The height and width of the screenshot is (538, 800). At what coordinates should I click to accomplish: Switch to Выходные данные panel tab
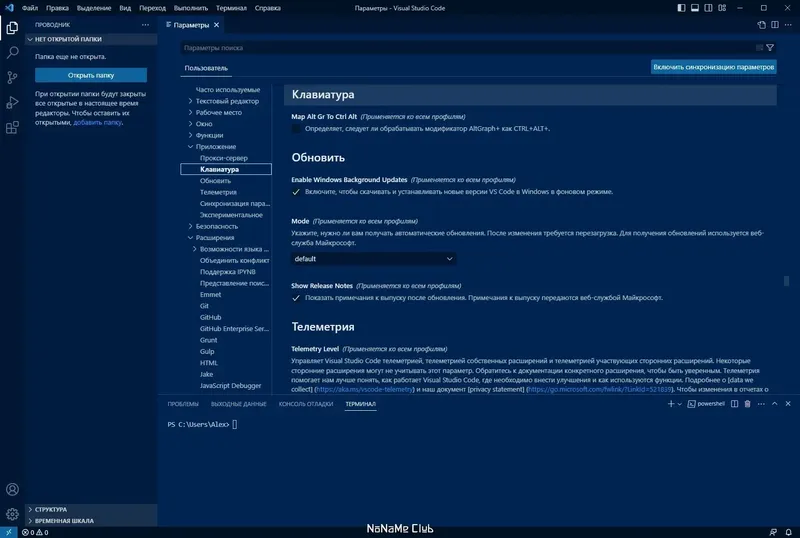(x=238, y=404)
